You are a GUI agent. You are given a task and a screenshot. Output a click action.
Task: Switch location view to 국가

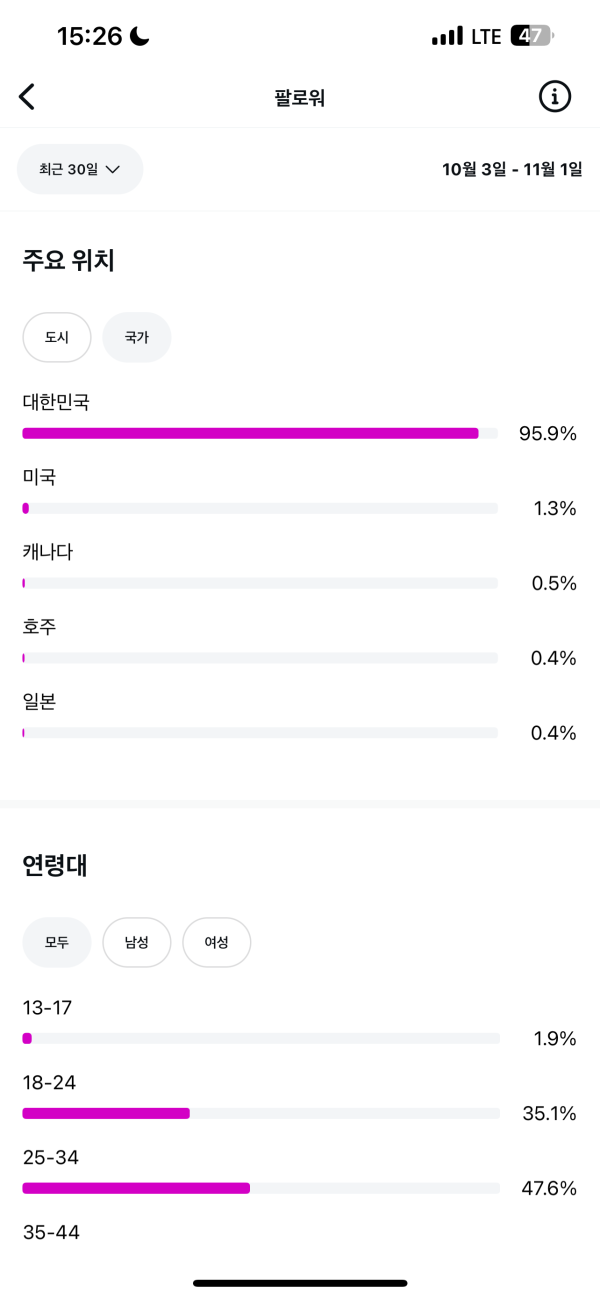(137, 337)
